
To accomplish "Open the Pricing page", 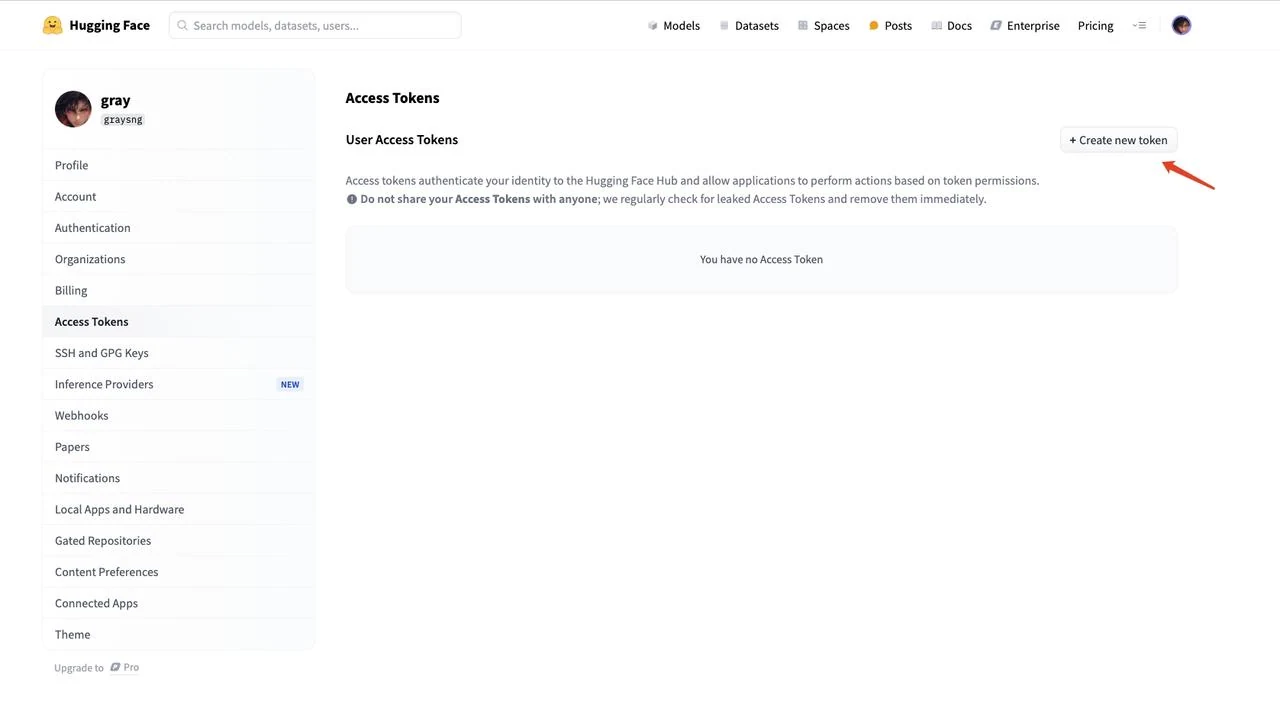I will [x=1095, y=26].
